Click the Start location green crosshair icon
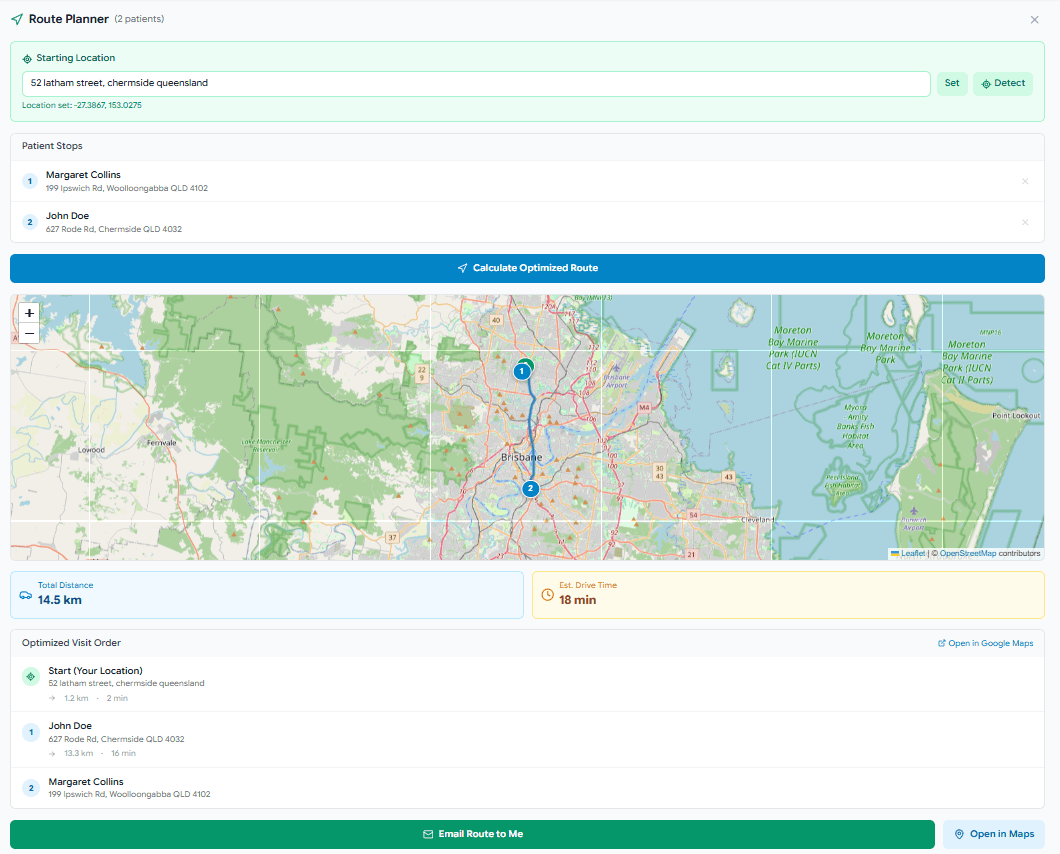Image resolution: width=1060 pixels, height=854 pixels. [x=31, y=676]
